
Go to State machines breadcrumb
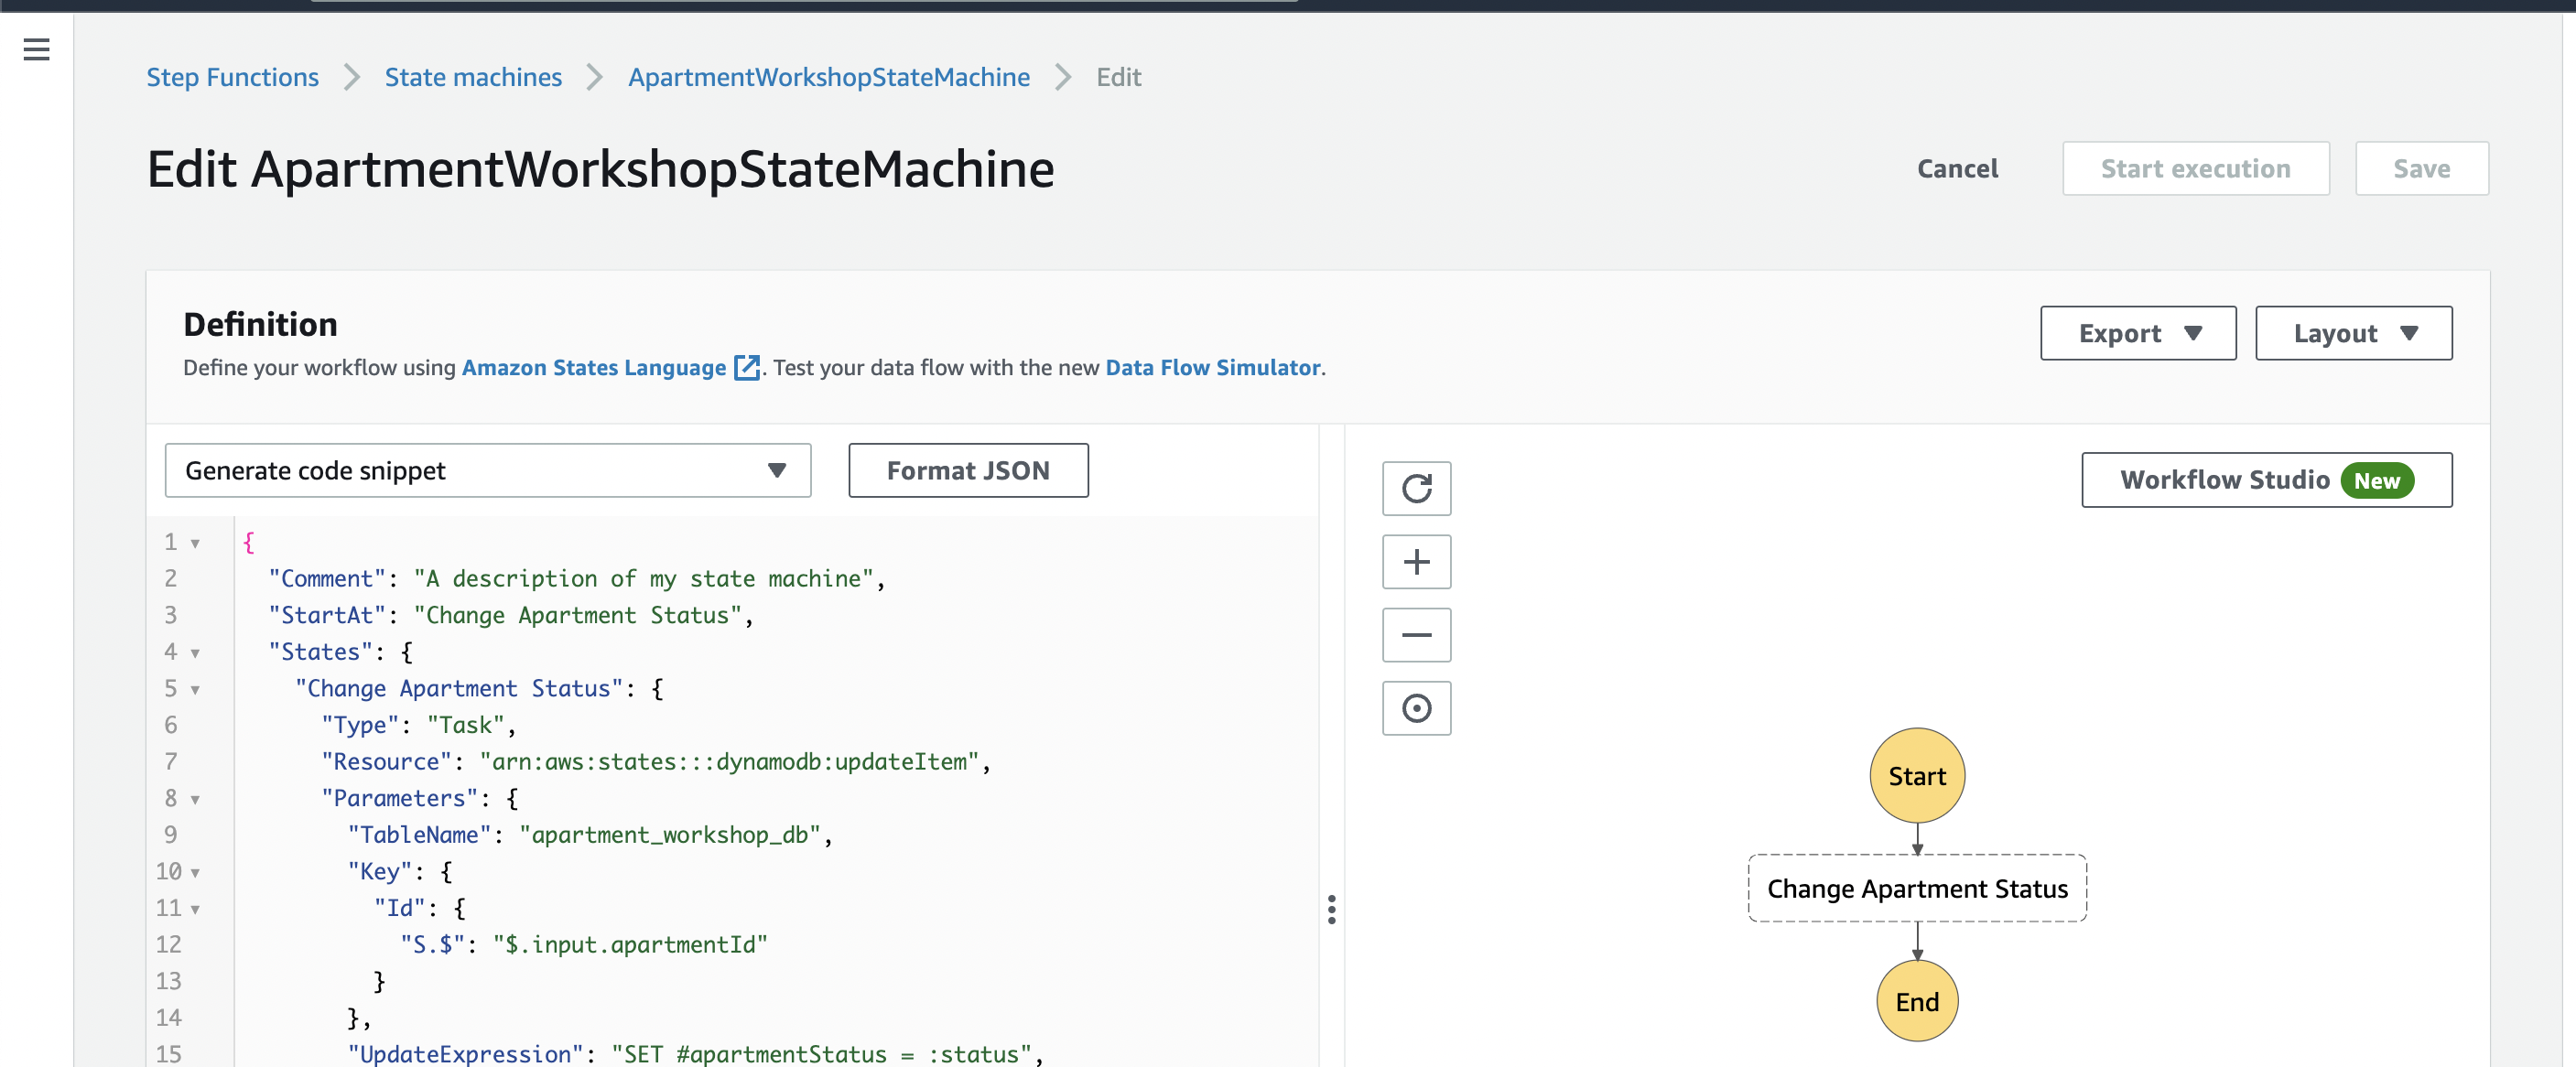[473, 77]
